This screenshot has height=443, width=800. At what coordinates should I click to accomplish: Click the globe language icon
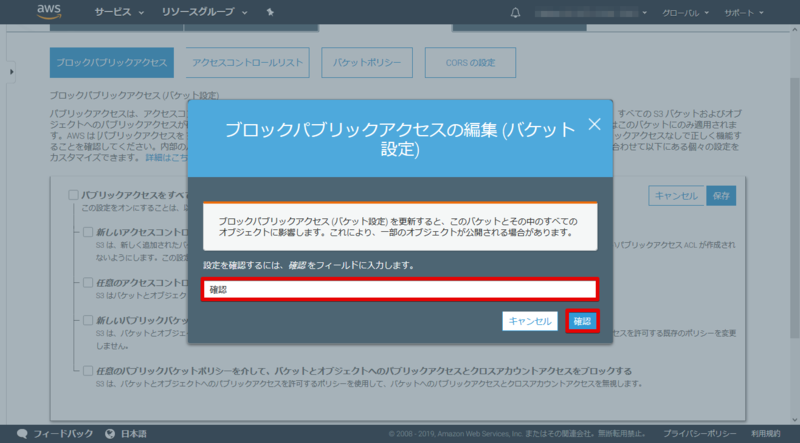(x=110, y=434)
